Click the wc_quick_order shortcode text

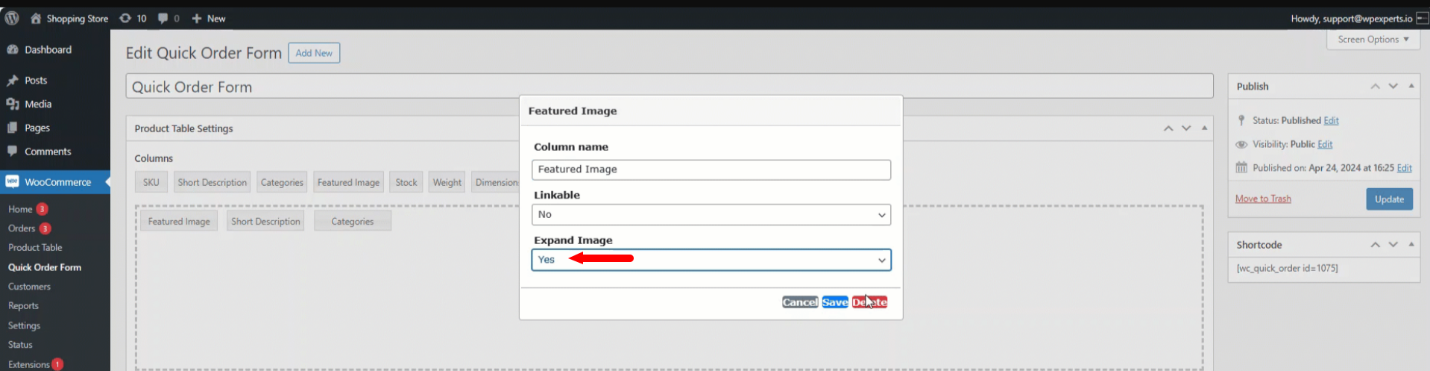[x=1288, y=268]
